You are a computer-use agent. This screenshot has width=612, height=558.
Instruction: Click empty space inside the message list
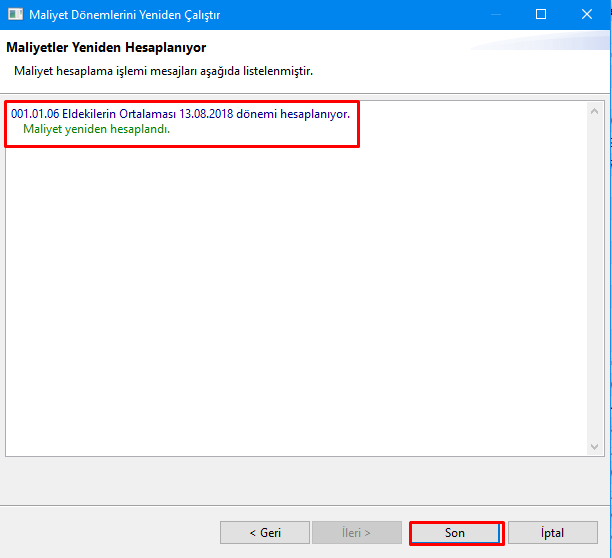tap(300, 300)
